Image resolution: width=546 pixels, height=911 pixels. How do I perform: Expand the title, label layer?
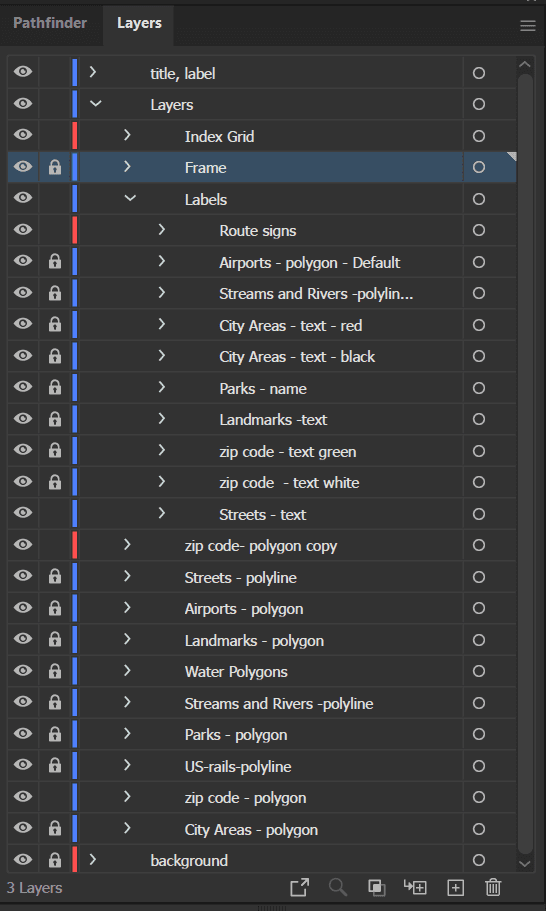(93, 72)
